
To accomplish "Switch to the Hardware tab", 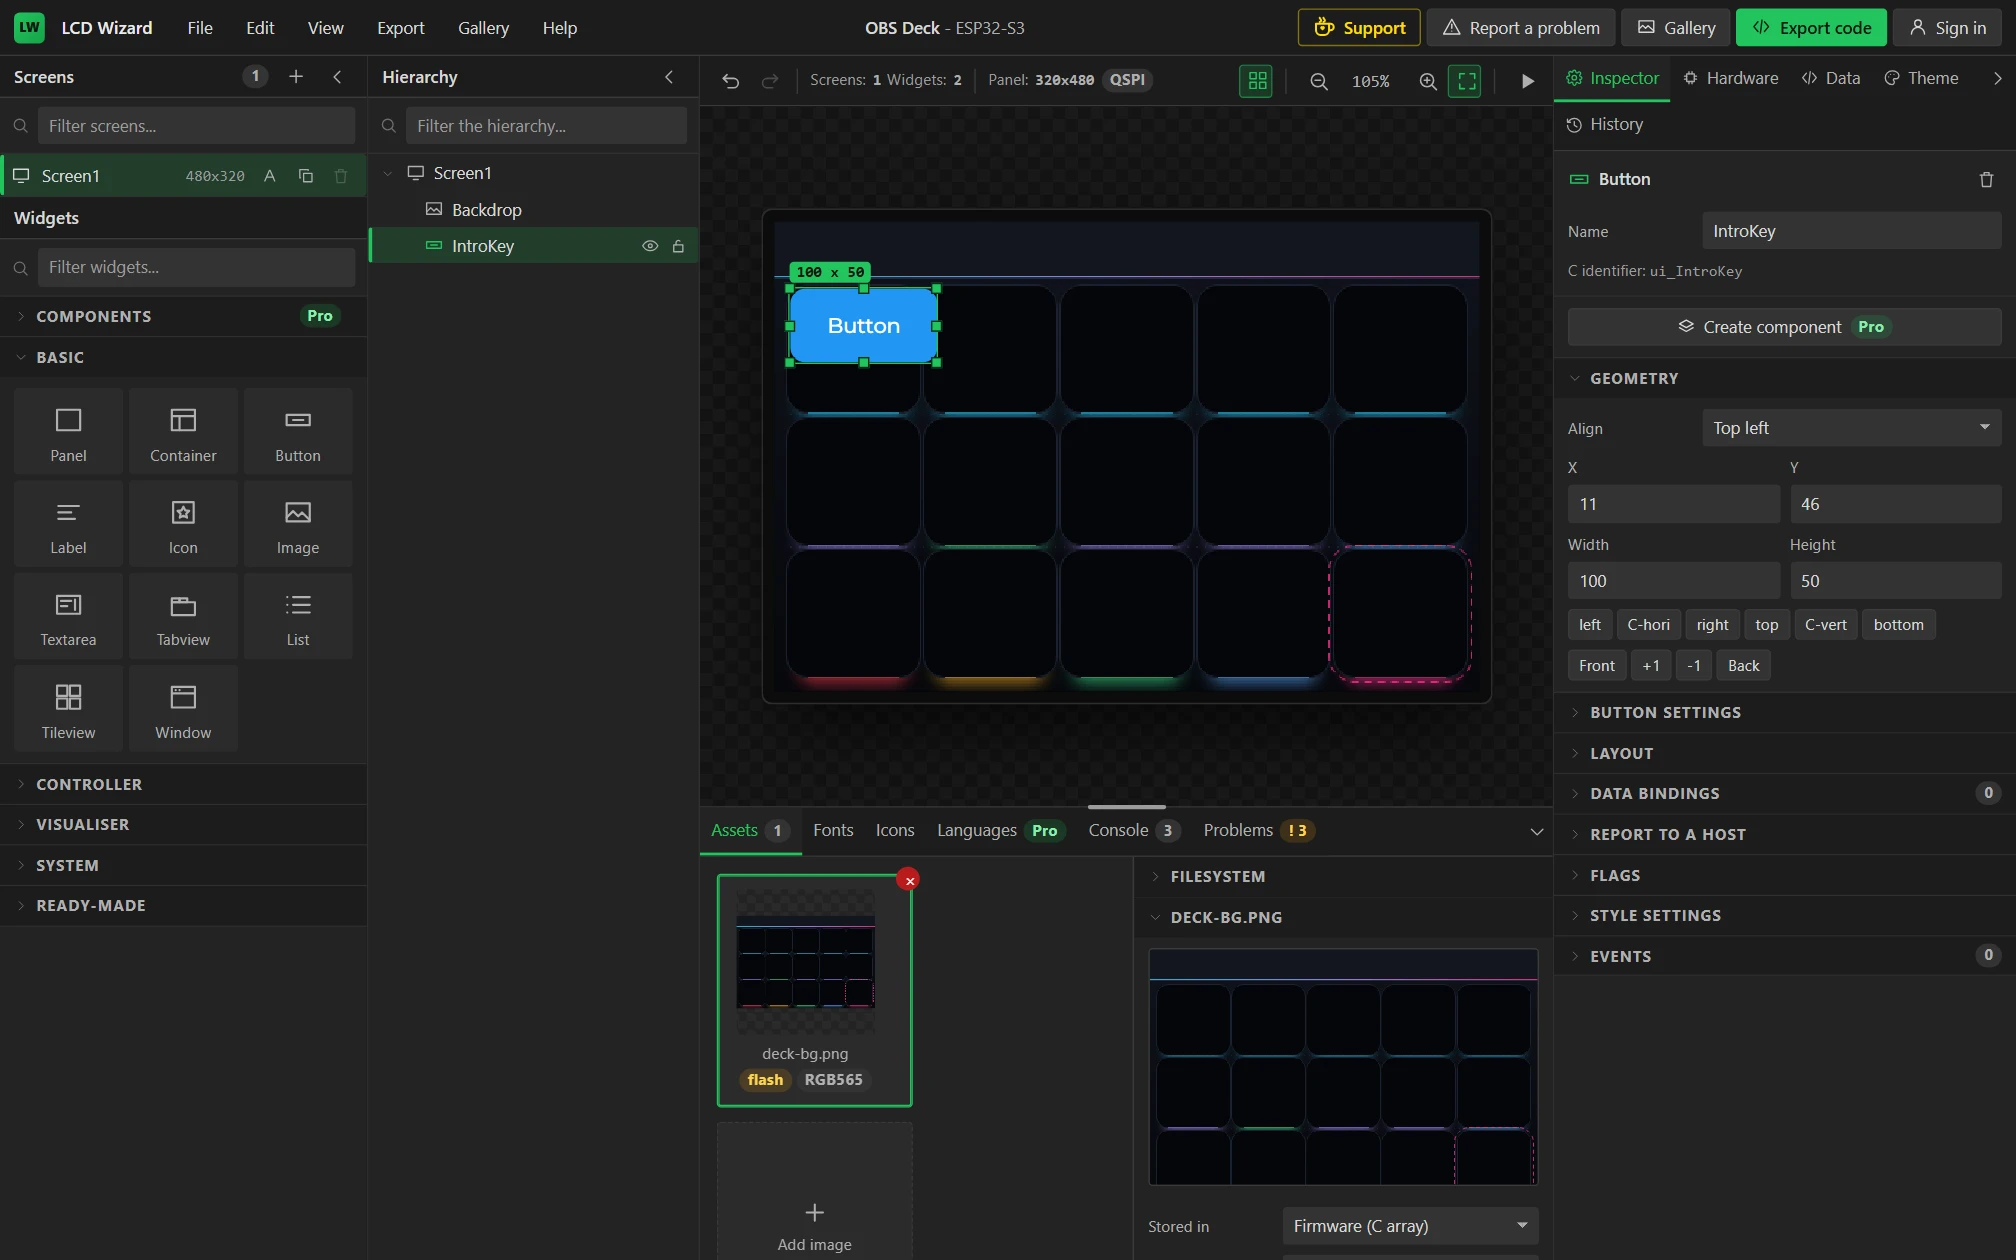I will point(1731,78).
